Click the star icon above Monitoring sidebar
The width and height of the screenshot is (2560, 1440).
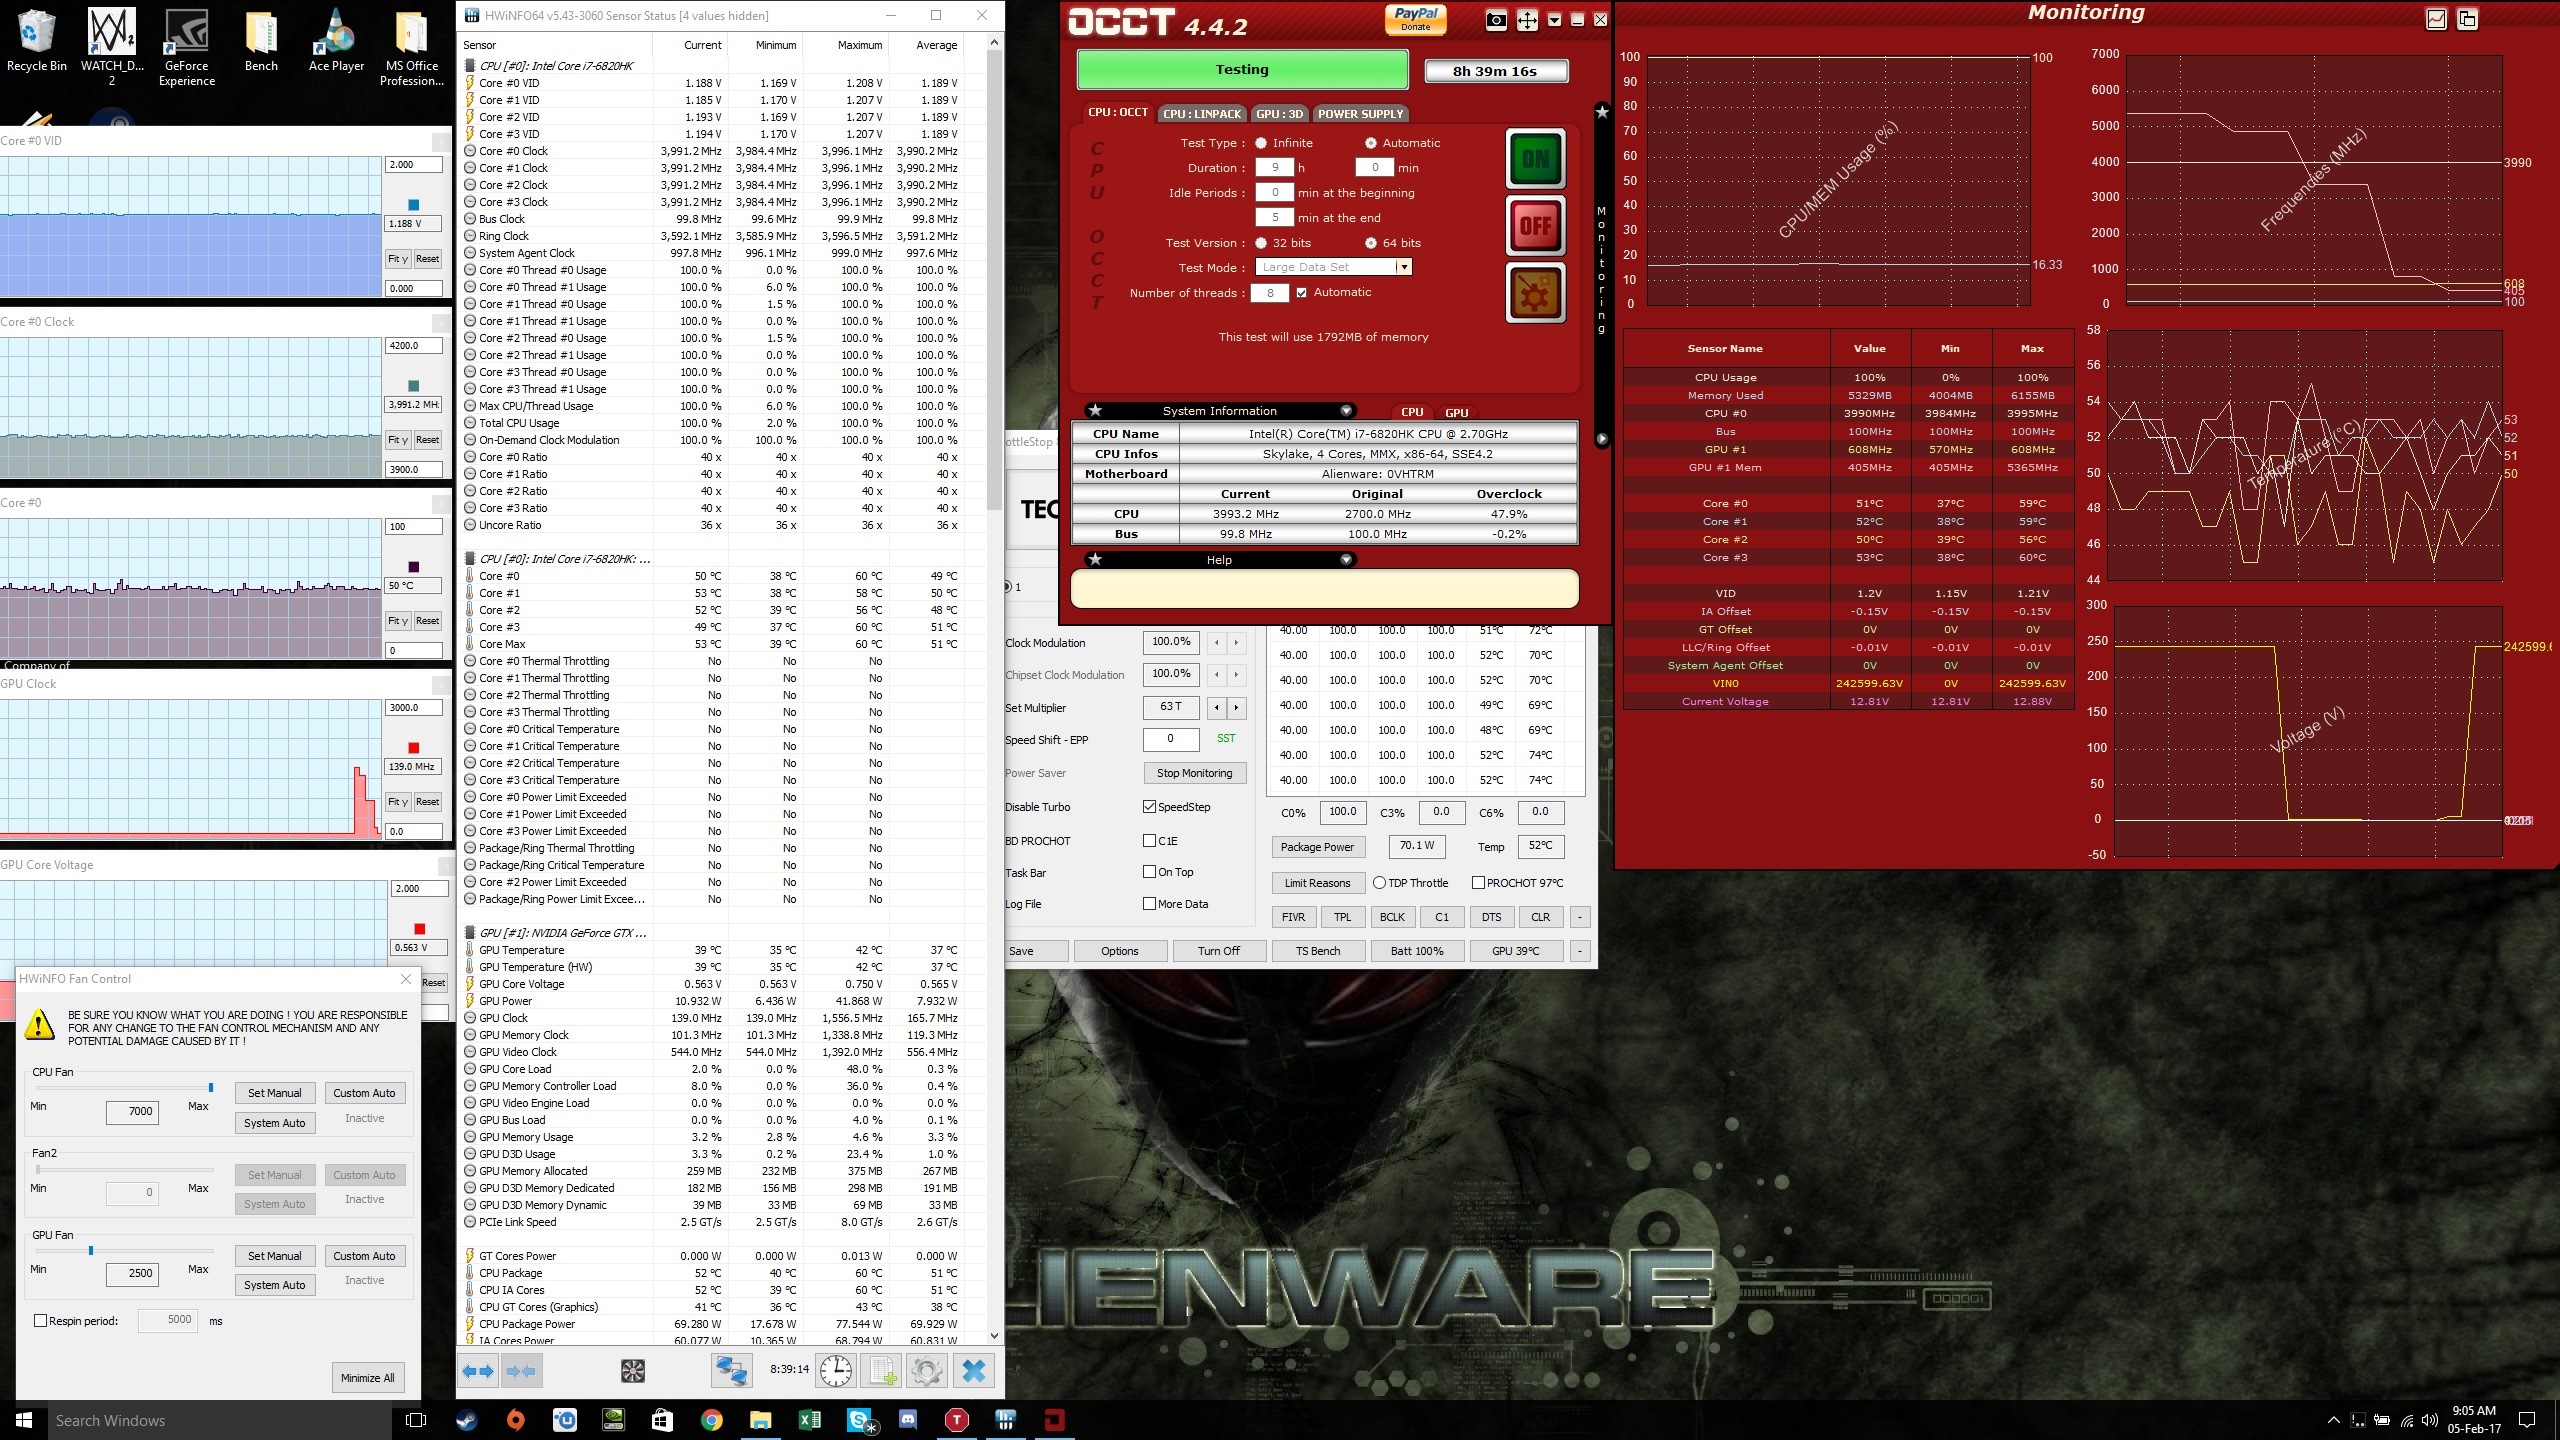pyautogui.click(x=1602, y=112)
